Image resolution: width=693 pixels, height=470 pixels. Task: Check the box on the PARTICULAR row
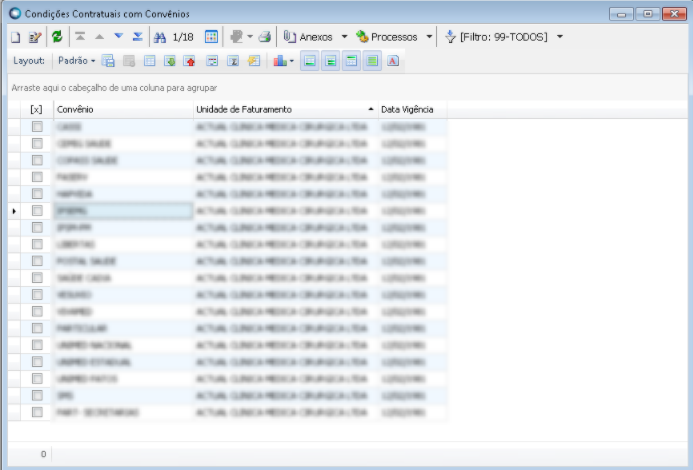37,329
